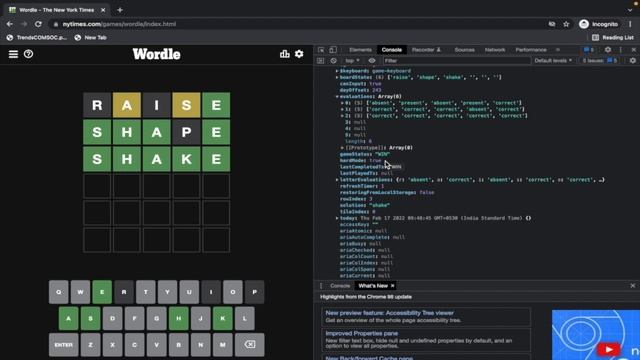Viewport: 640px width, 360px height.
Task: Switch to the Sources tab
Action: pos(464,50)
